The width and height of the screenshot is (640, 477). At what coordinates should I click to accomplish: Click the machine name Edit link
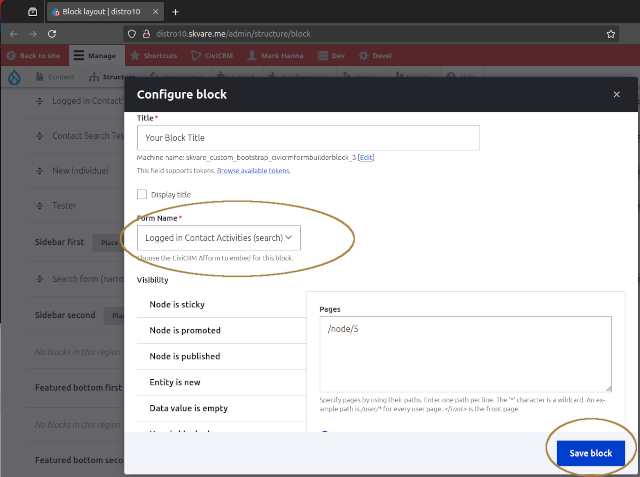pyautogui.click(x=366, y=158)
